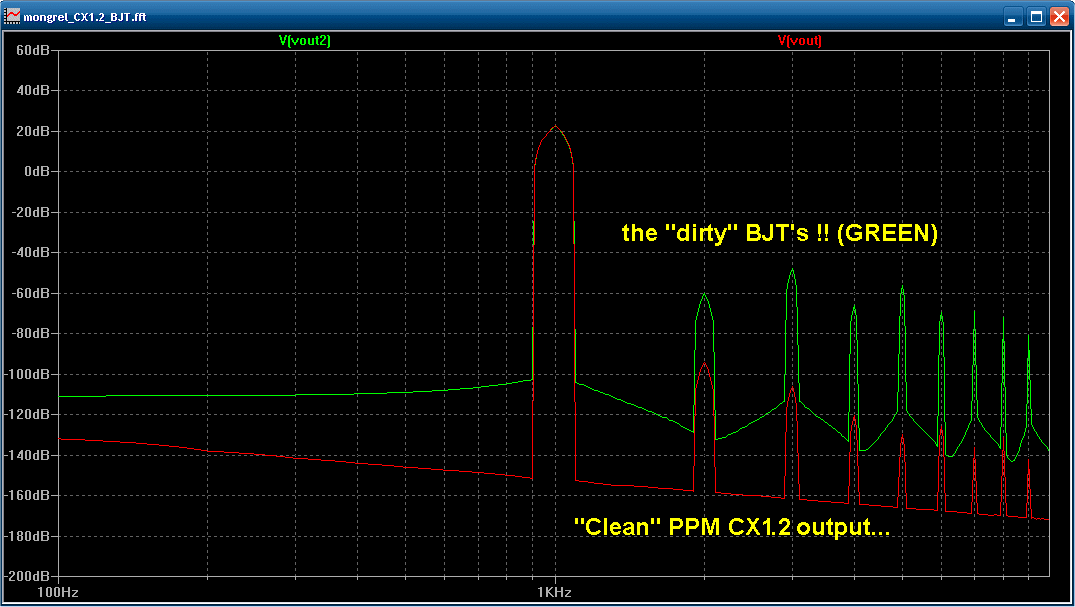Maximize the mongrel_CX1.2_BJT.fft window
This screenshot has width=1075, height=607.
(1036, 16)
